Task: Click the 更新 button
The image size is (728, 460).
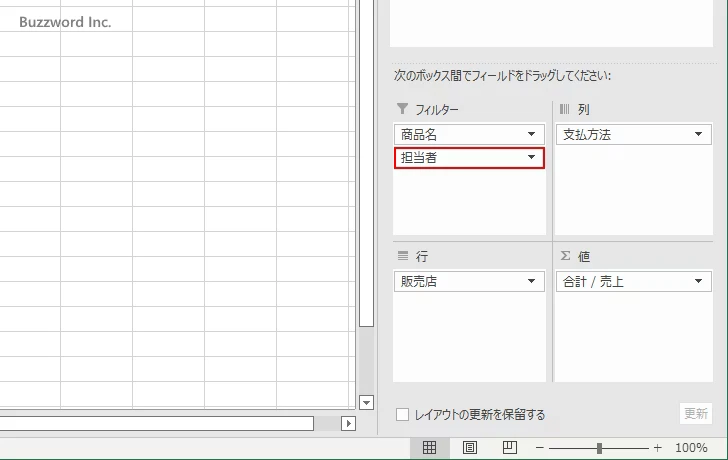Action: [696, 413]
